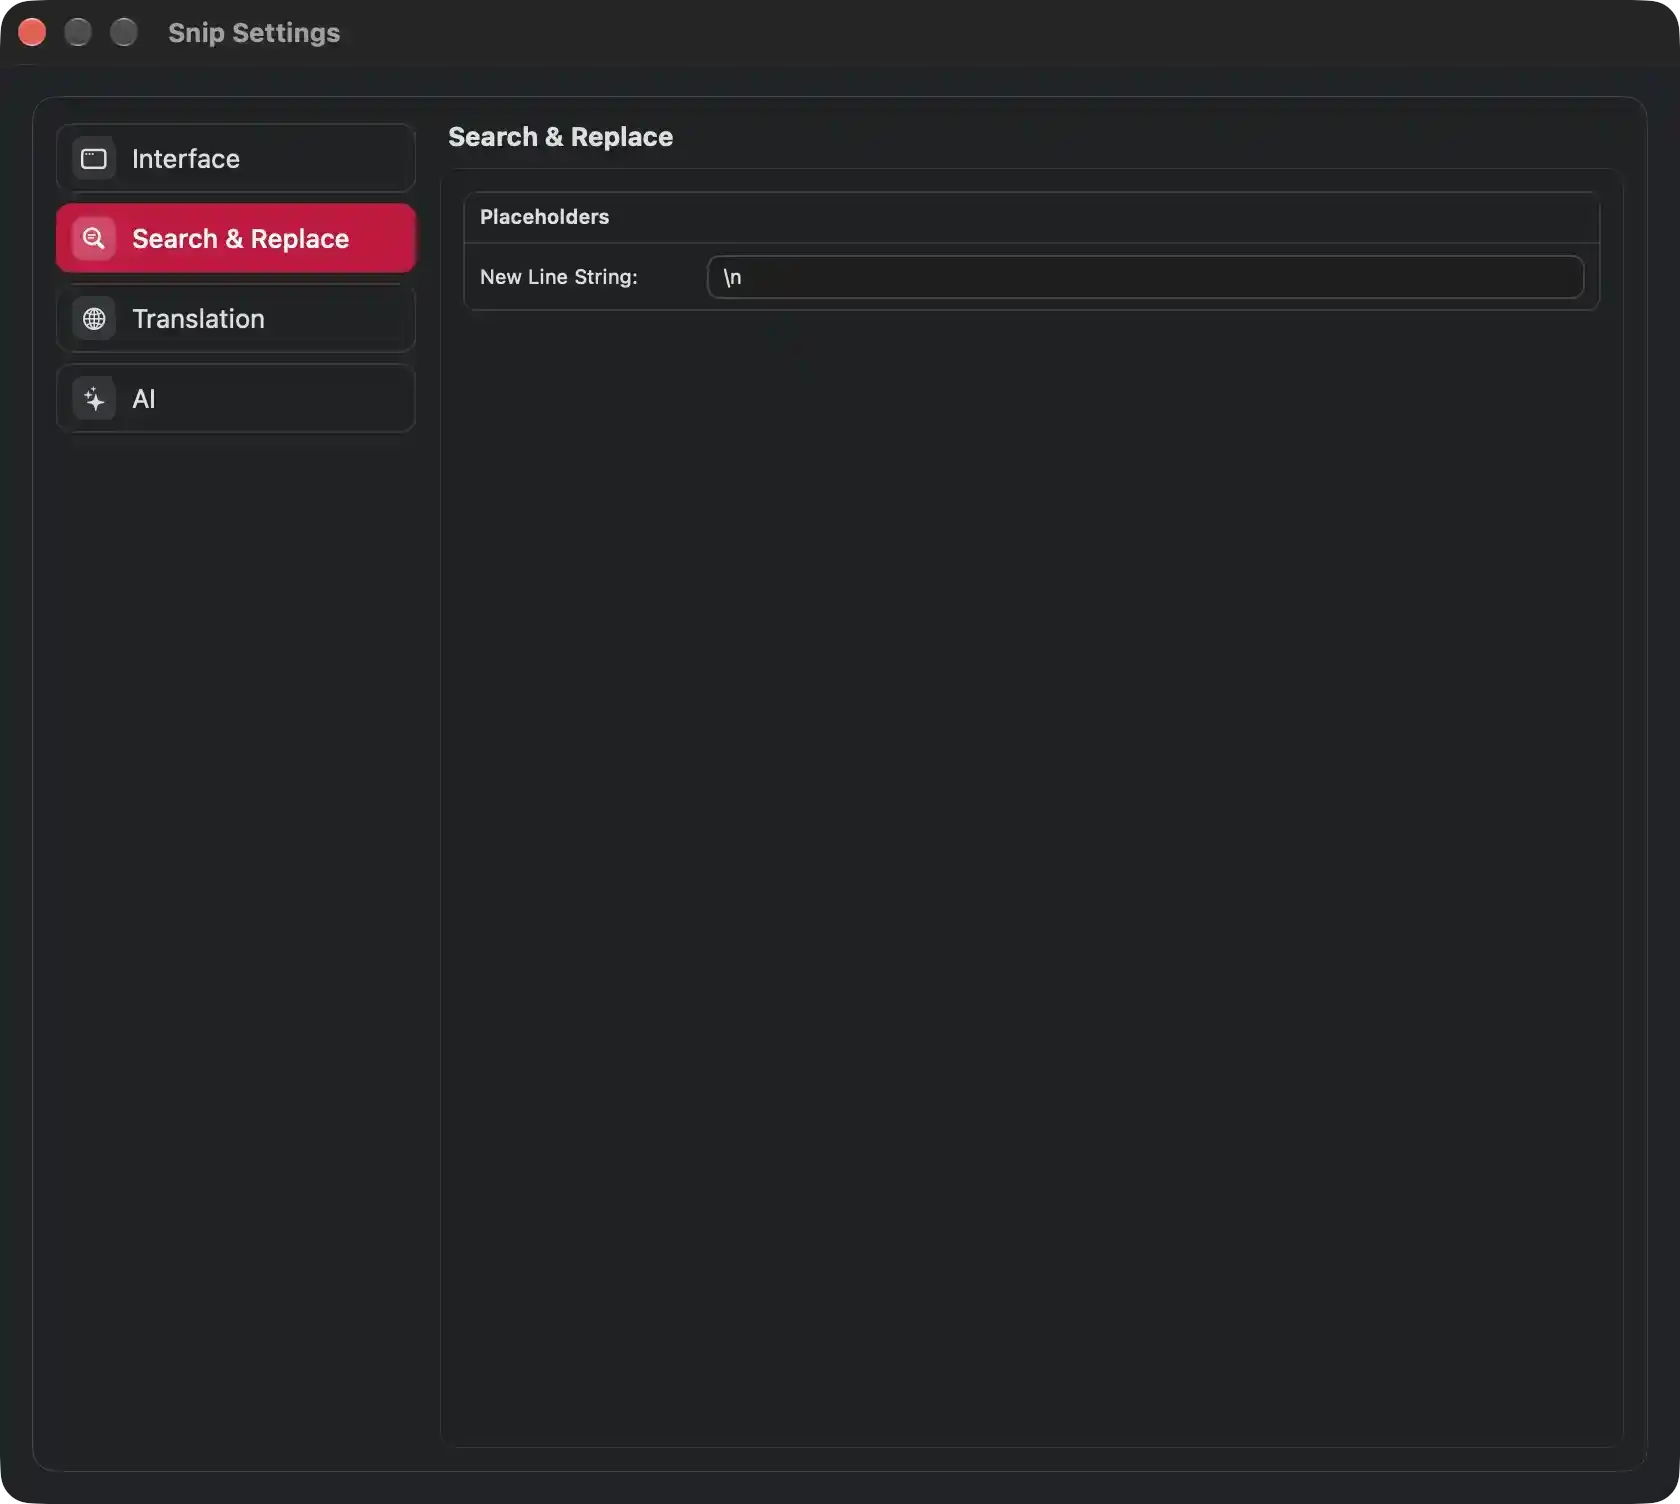Select the Search & Replace tab label
The image size is (1680, 1504).
click(240, 239)
